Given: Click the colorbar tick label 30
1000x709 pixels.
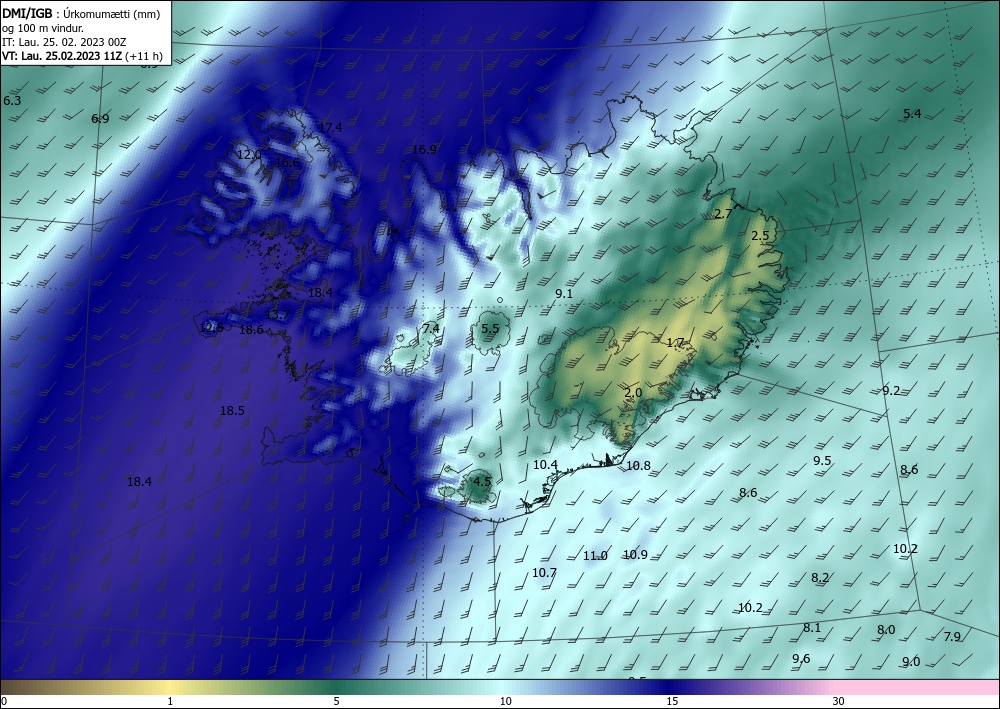Looking at the screenshot, I should [x=839, y=701].
